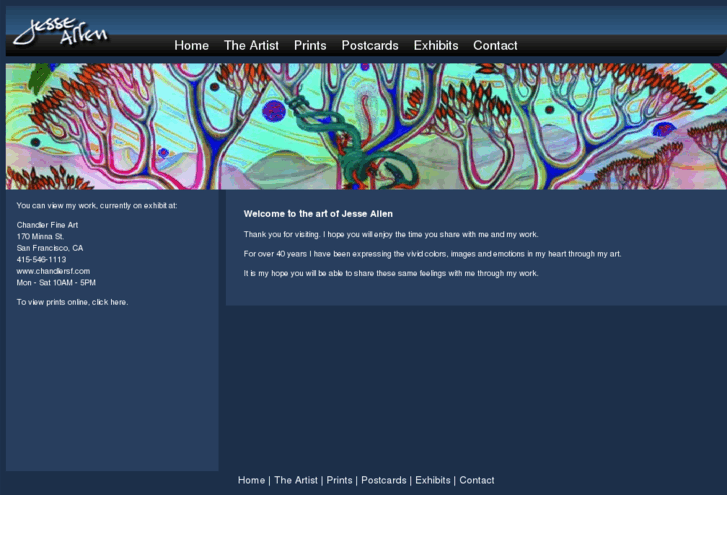Select 'Welcome to the art of Jesse Allen' heading
This screenshot has width=727, height=545.
tap(318, 214)
